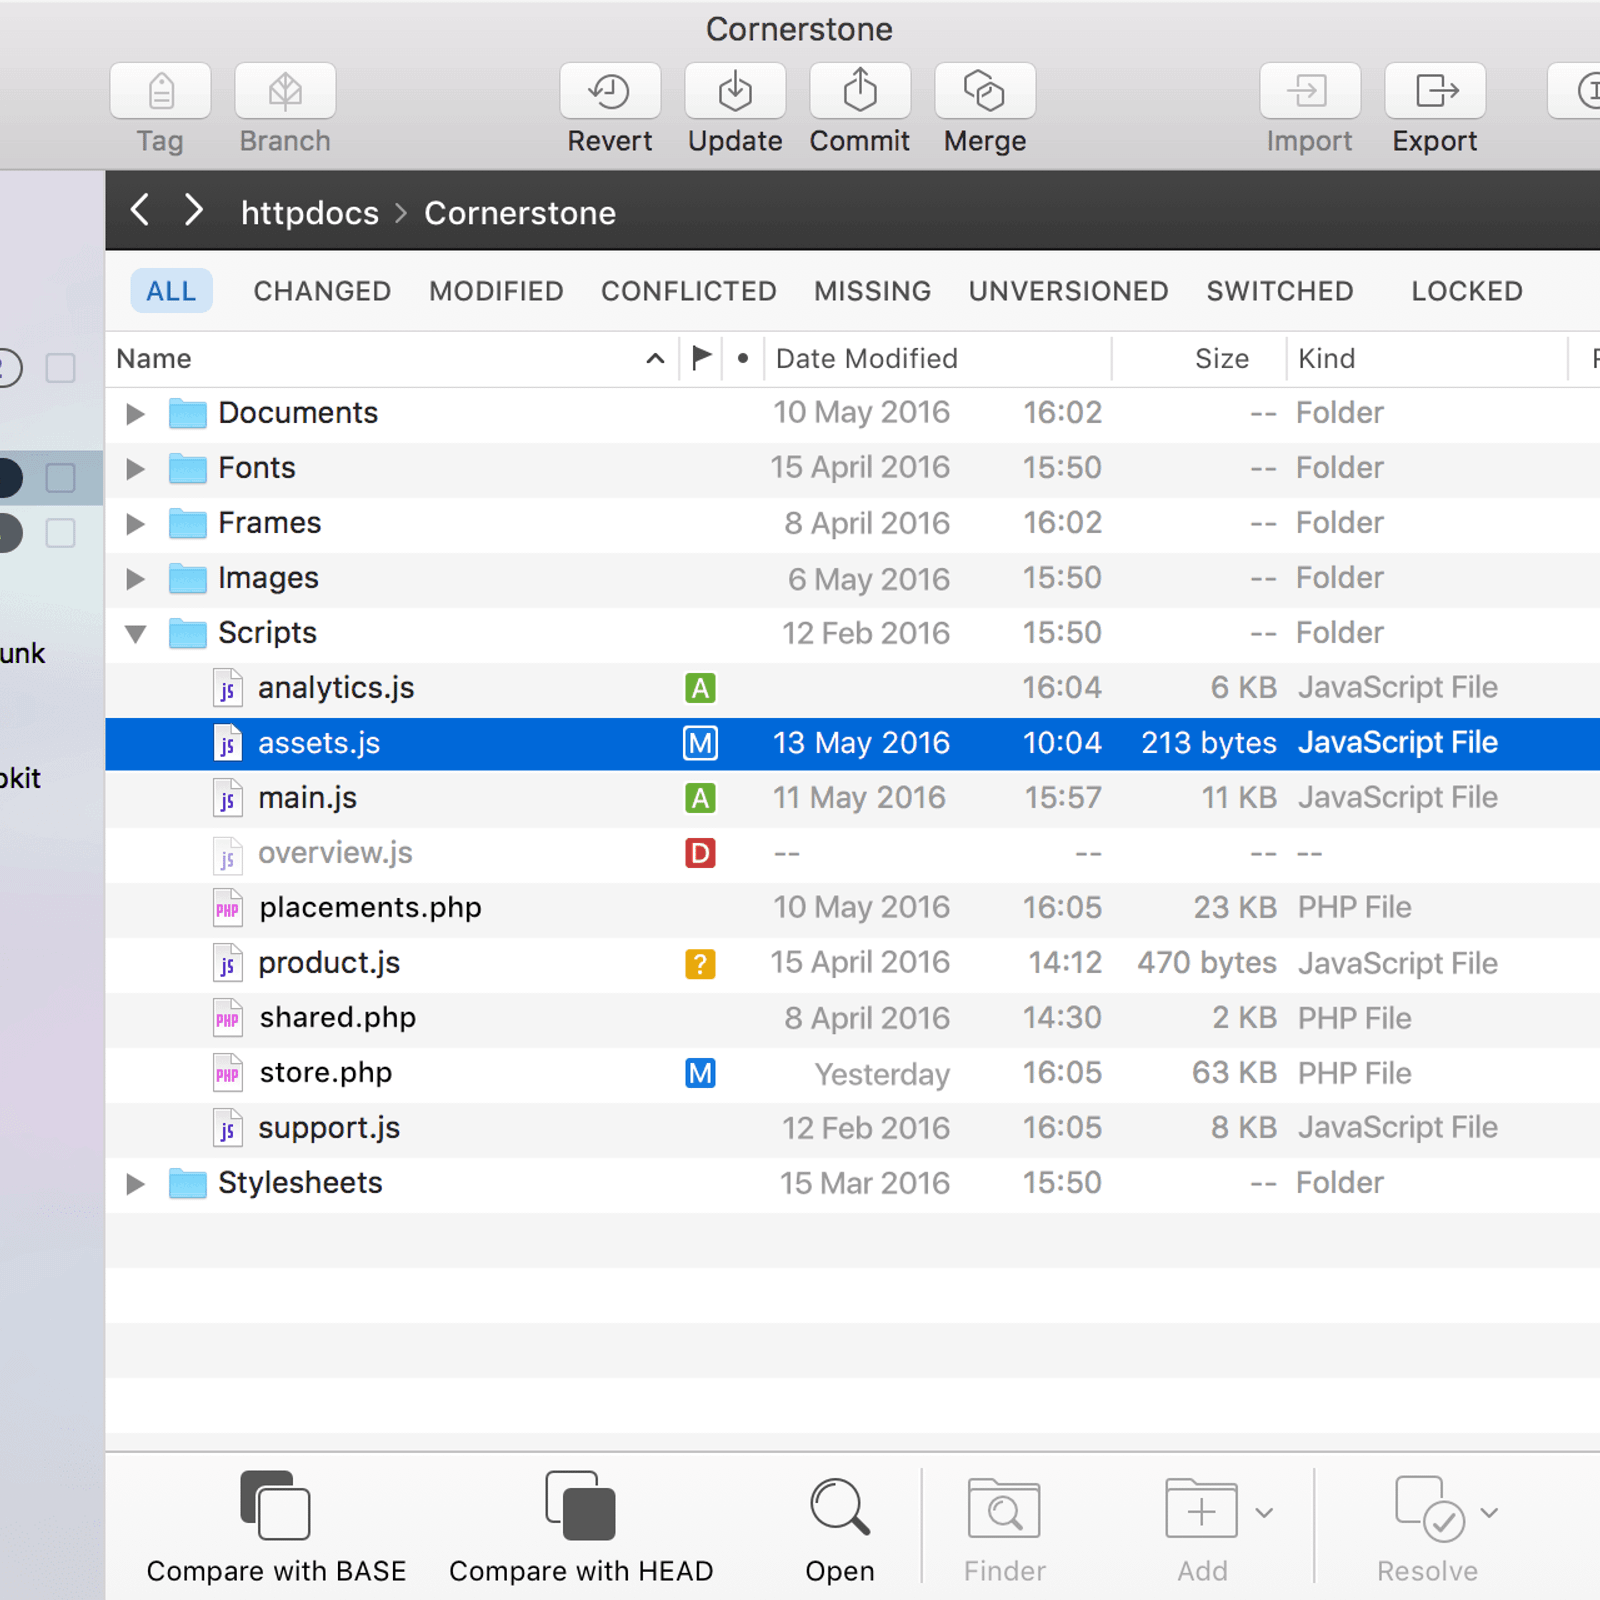
Task: Select the analytics.js file row
Action: 852,688
